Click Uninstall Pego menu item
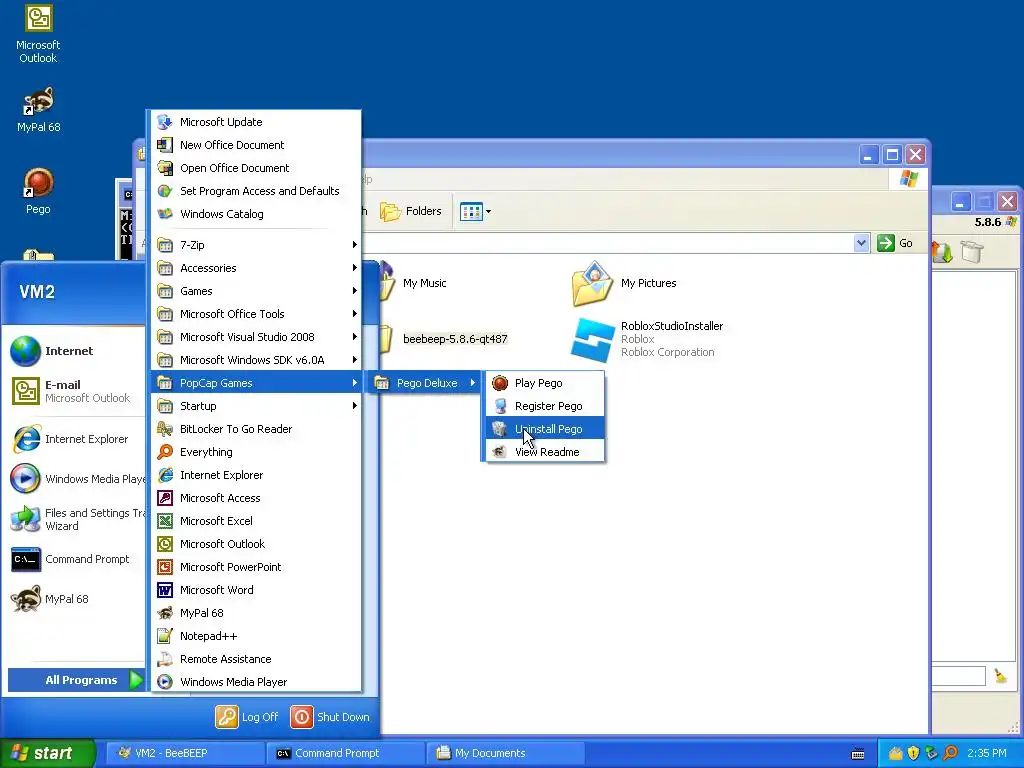The image size is (1024, 768). (x=545, y=428)
